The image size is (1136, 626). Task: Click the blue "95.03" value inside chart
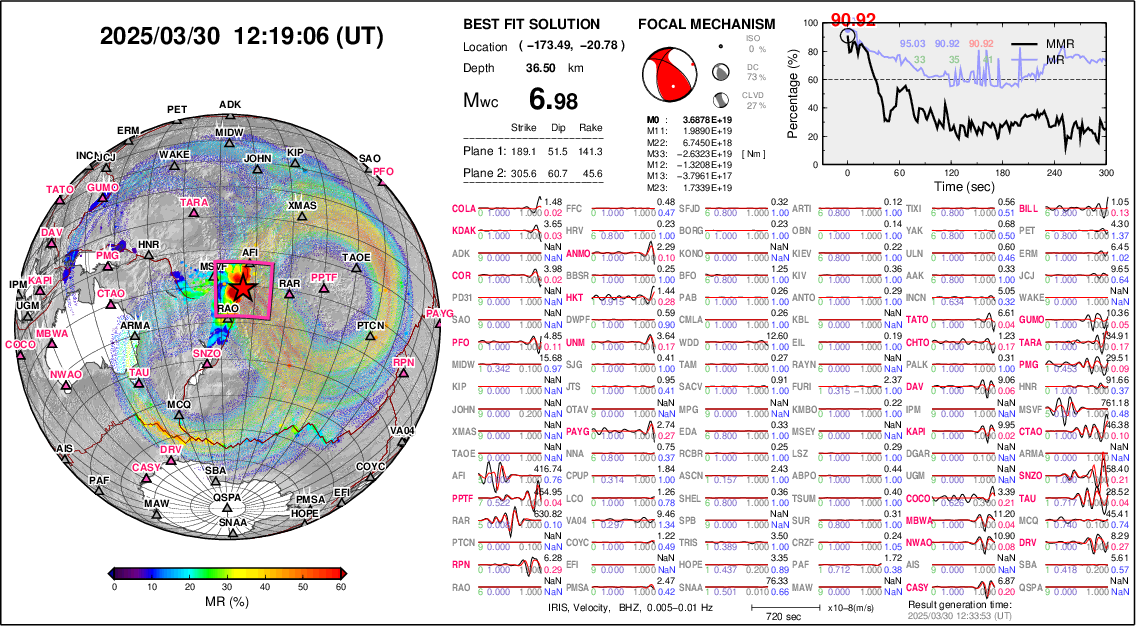point(913,45)
